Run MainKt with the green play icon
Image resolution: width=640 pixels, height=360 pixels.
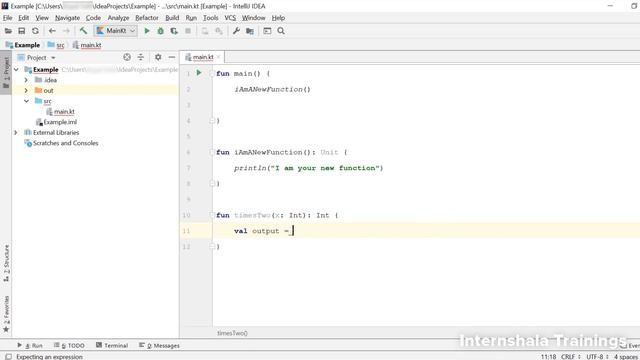tap(147, 31)
